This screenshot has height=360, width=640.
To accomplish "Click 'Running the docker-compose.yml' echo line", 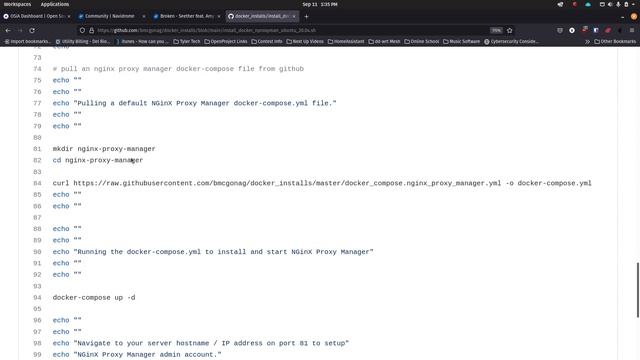I will 213,252.
